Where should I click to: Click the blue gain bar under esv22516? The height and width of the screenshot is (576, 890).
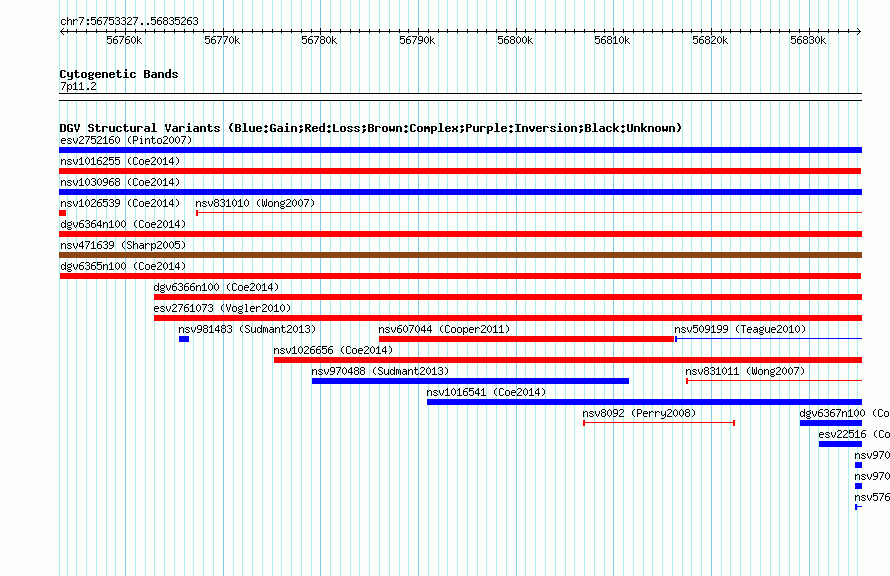[x=841, y=444]
